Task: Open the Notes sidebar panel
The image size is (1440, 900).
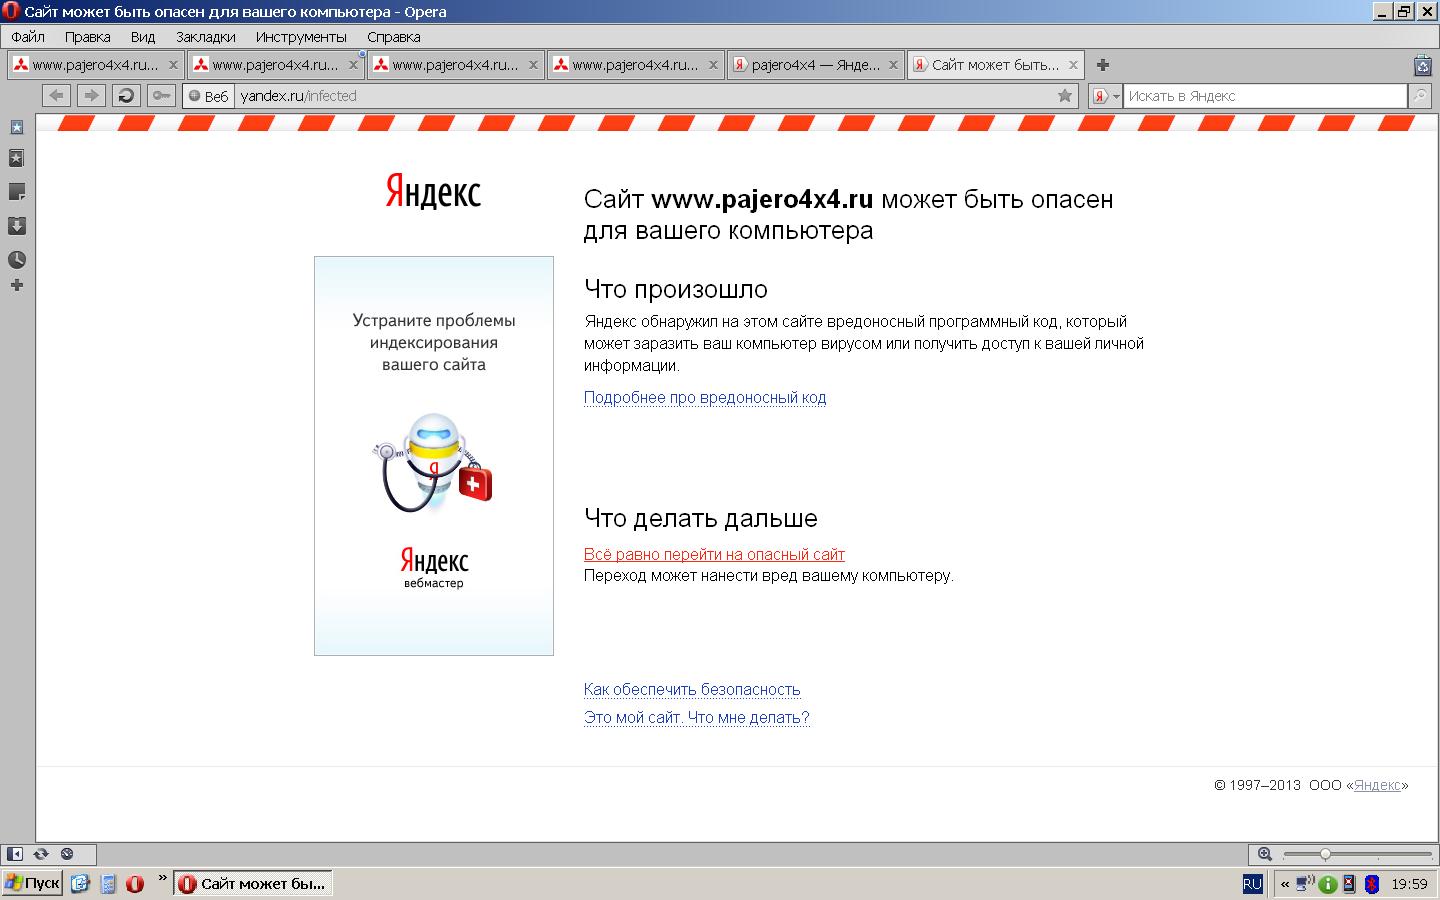Action: point(17,192)
